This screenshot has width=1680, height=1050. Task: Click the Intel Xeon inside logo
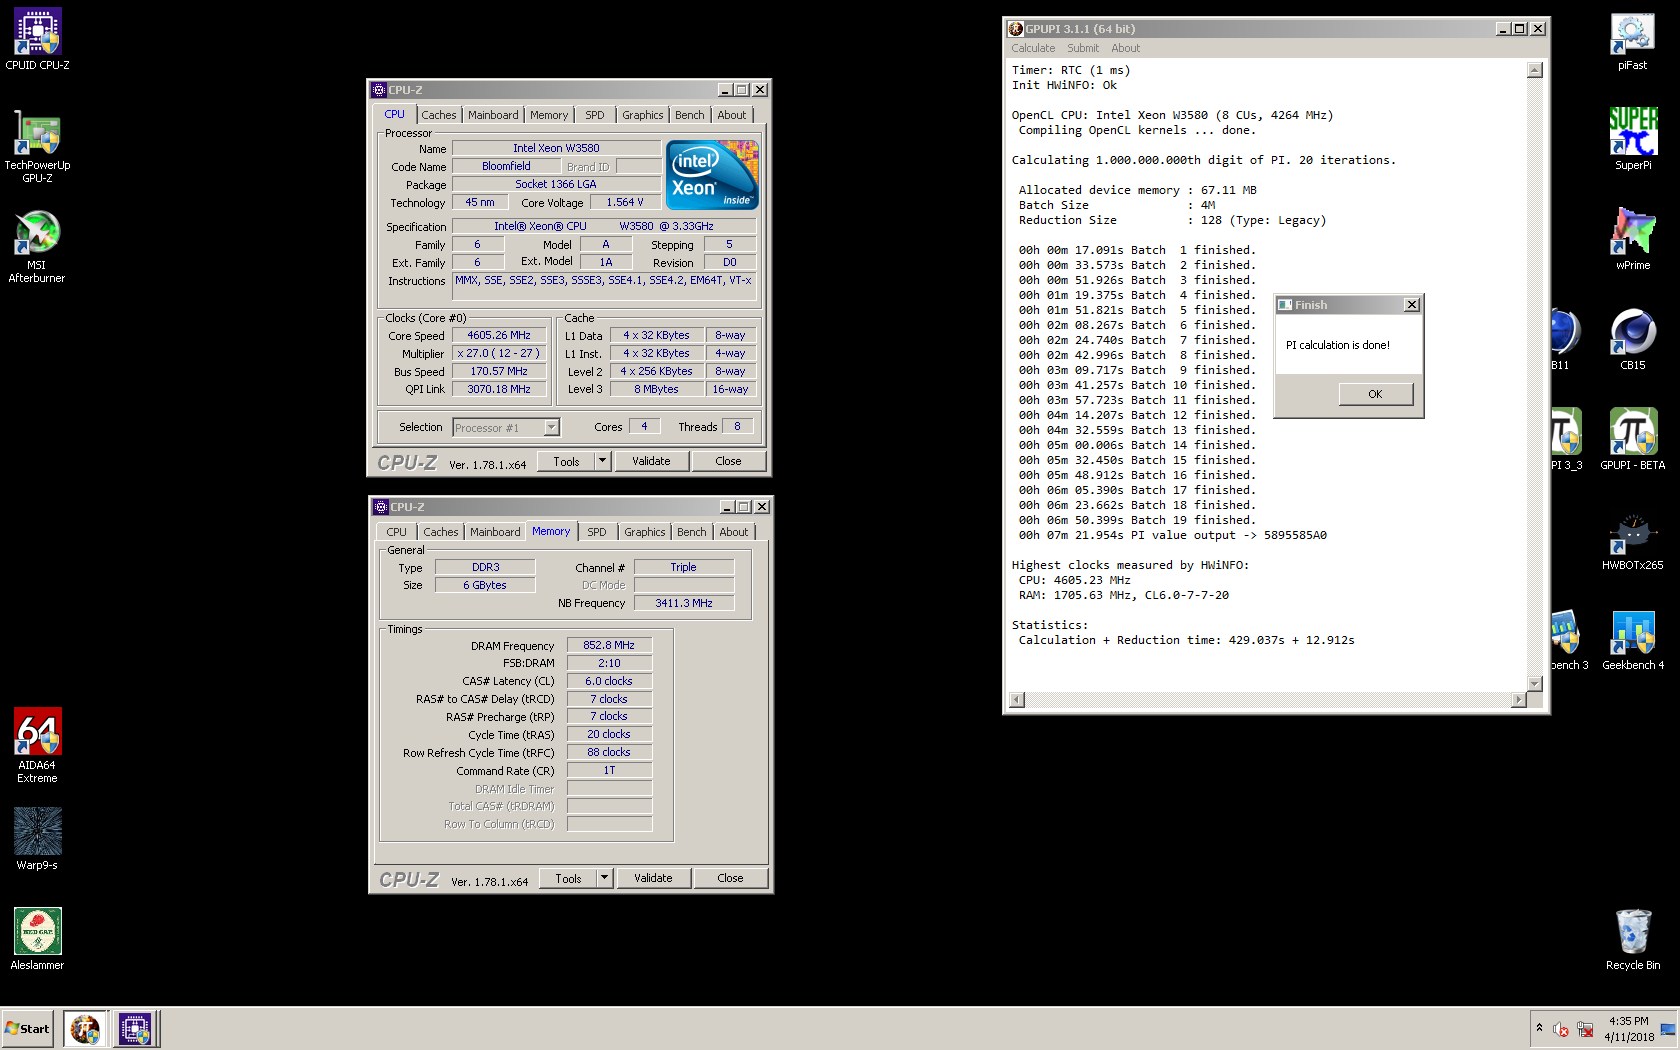(712, 174)
